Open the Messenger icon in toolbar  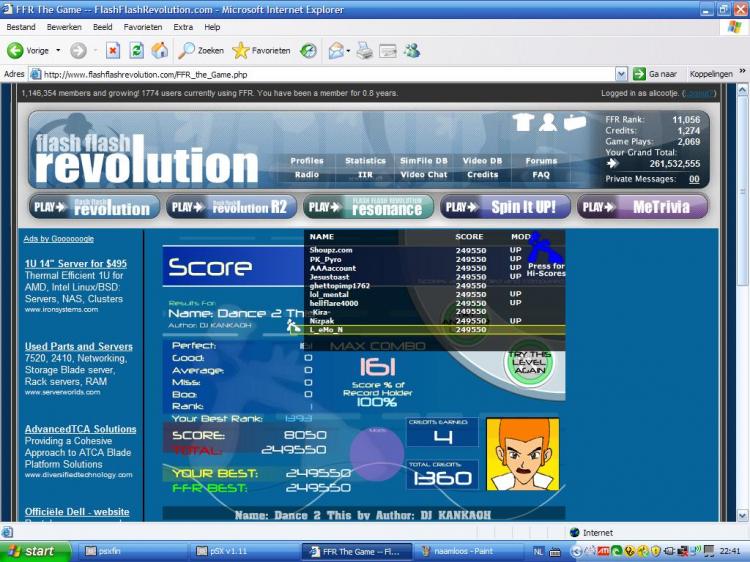412,50
